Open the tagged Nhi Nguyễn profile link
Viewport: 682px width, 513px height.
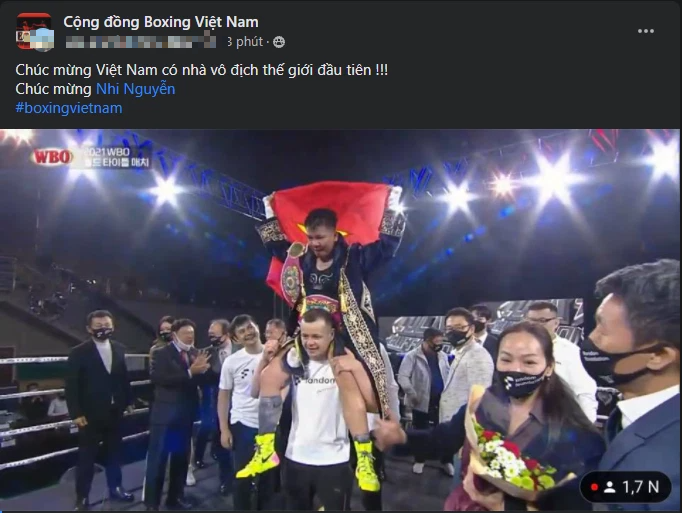click(135, 89)
